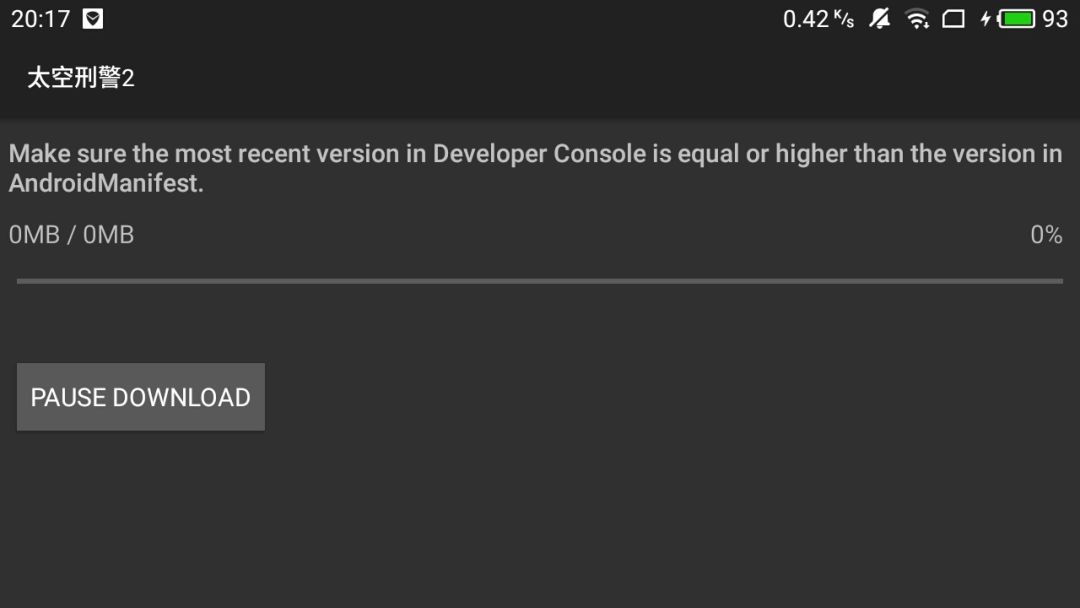Click the PAUSE DOWNLOAD button
Viewport: 1080px width, 608px height.
pos(141,397)
